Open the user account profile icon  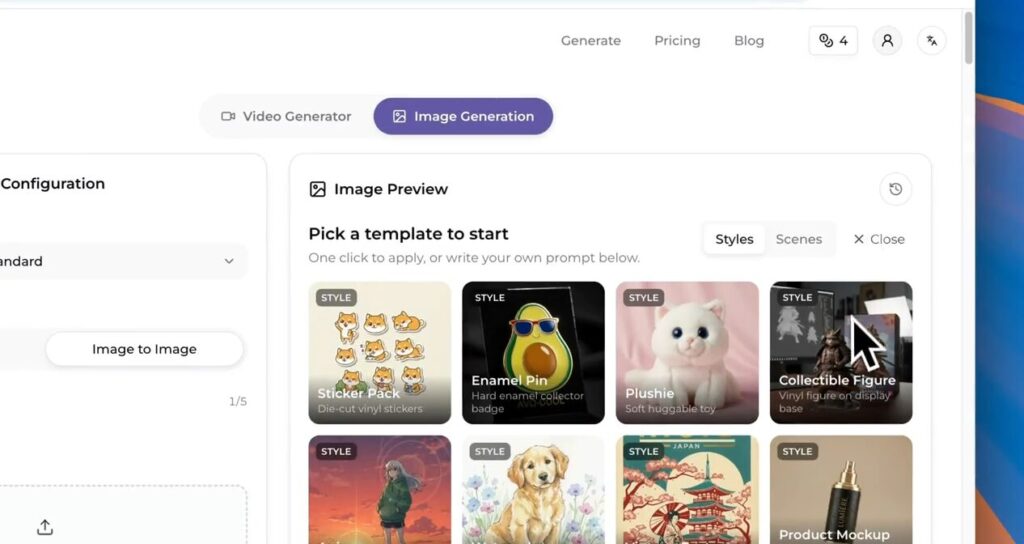pyautogui.click(x=887, y=40)
